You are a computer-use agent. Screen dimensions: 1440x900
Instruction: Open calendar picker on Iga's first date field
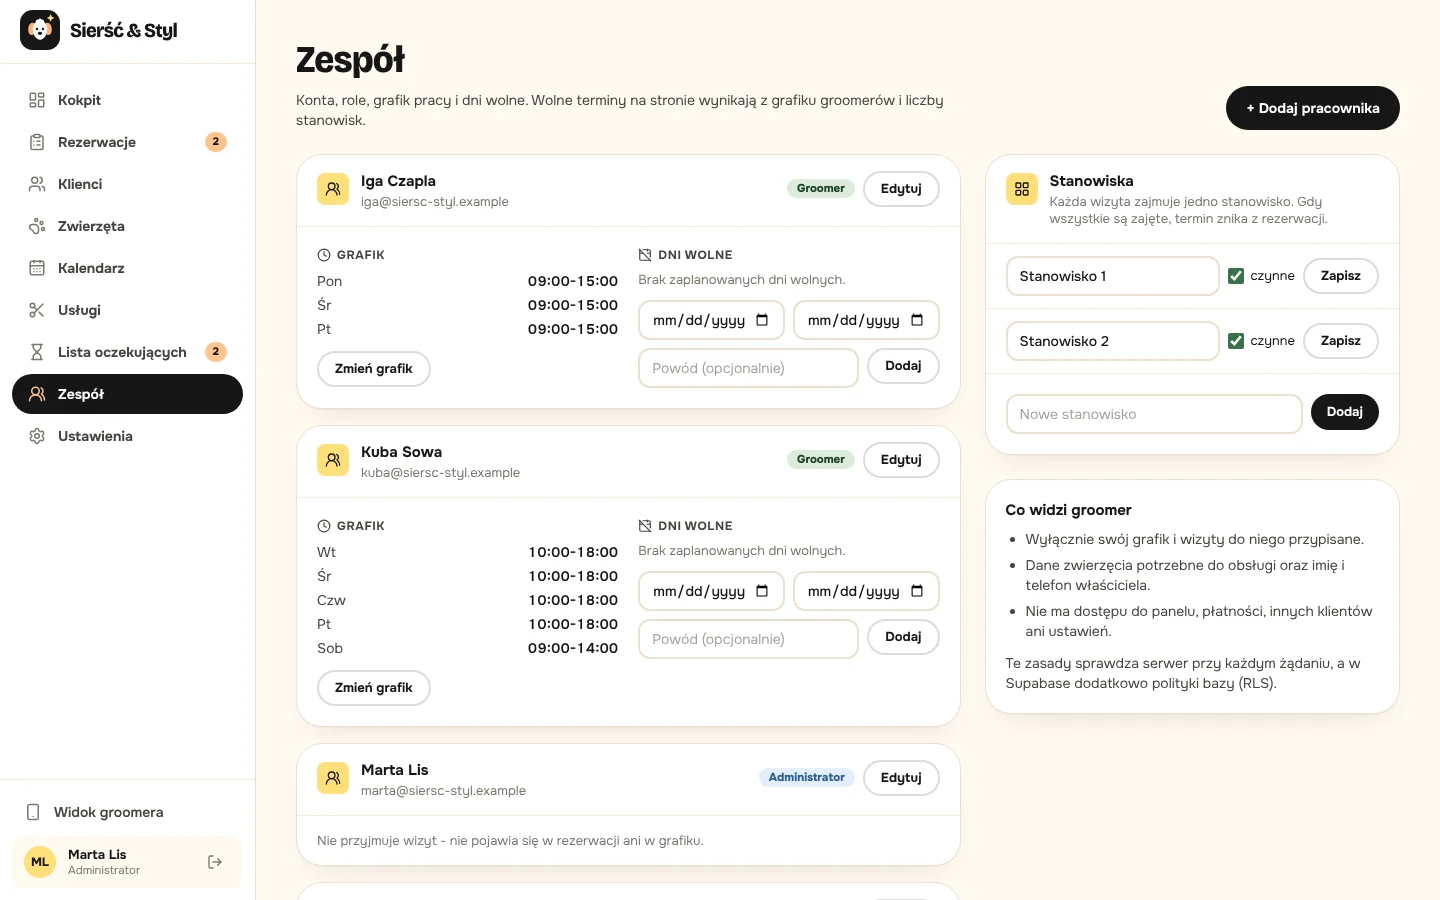tap(762, 320)
